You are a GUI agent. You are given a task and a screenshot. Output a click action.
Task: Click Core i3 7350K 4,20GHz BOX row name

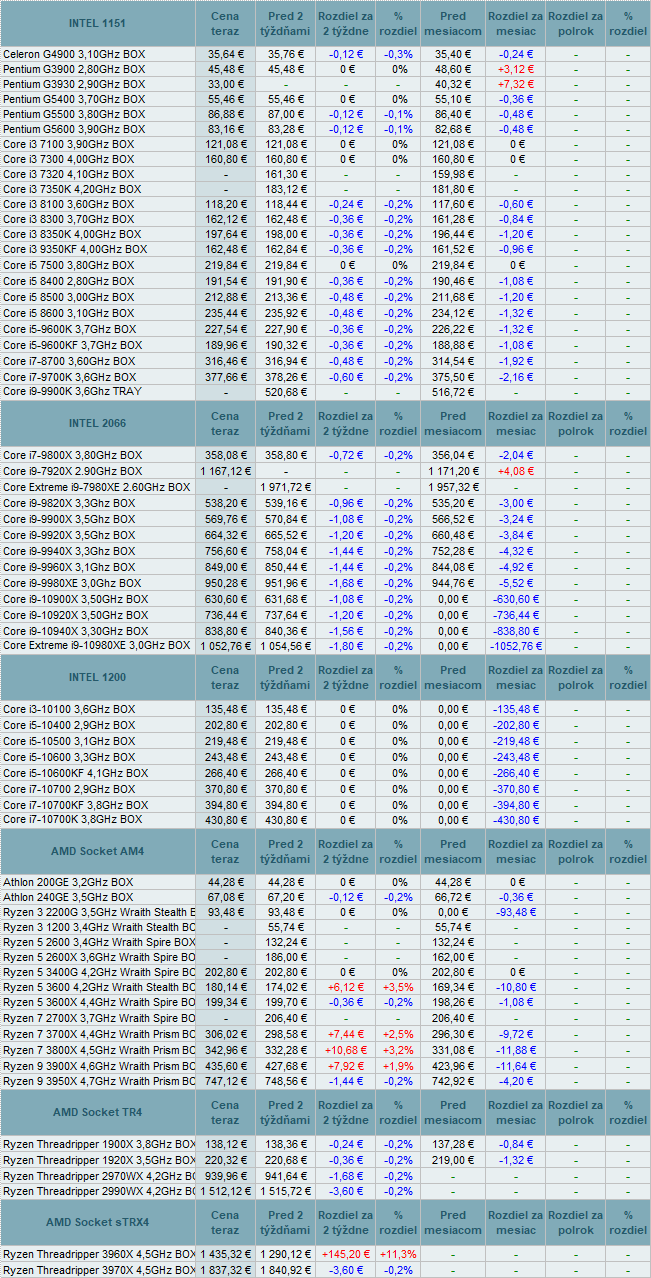pyautogui.click(x=72, y=189)
